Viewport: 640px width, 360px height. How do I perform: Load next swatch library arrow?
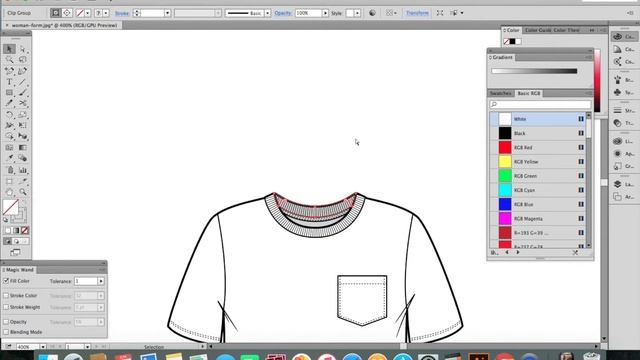tap(518, 253)
